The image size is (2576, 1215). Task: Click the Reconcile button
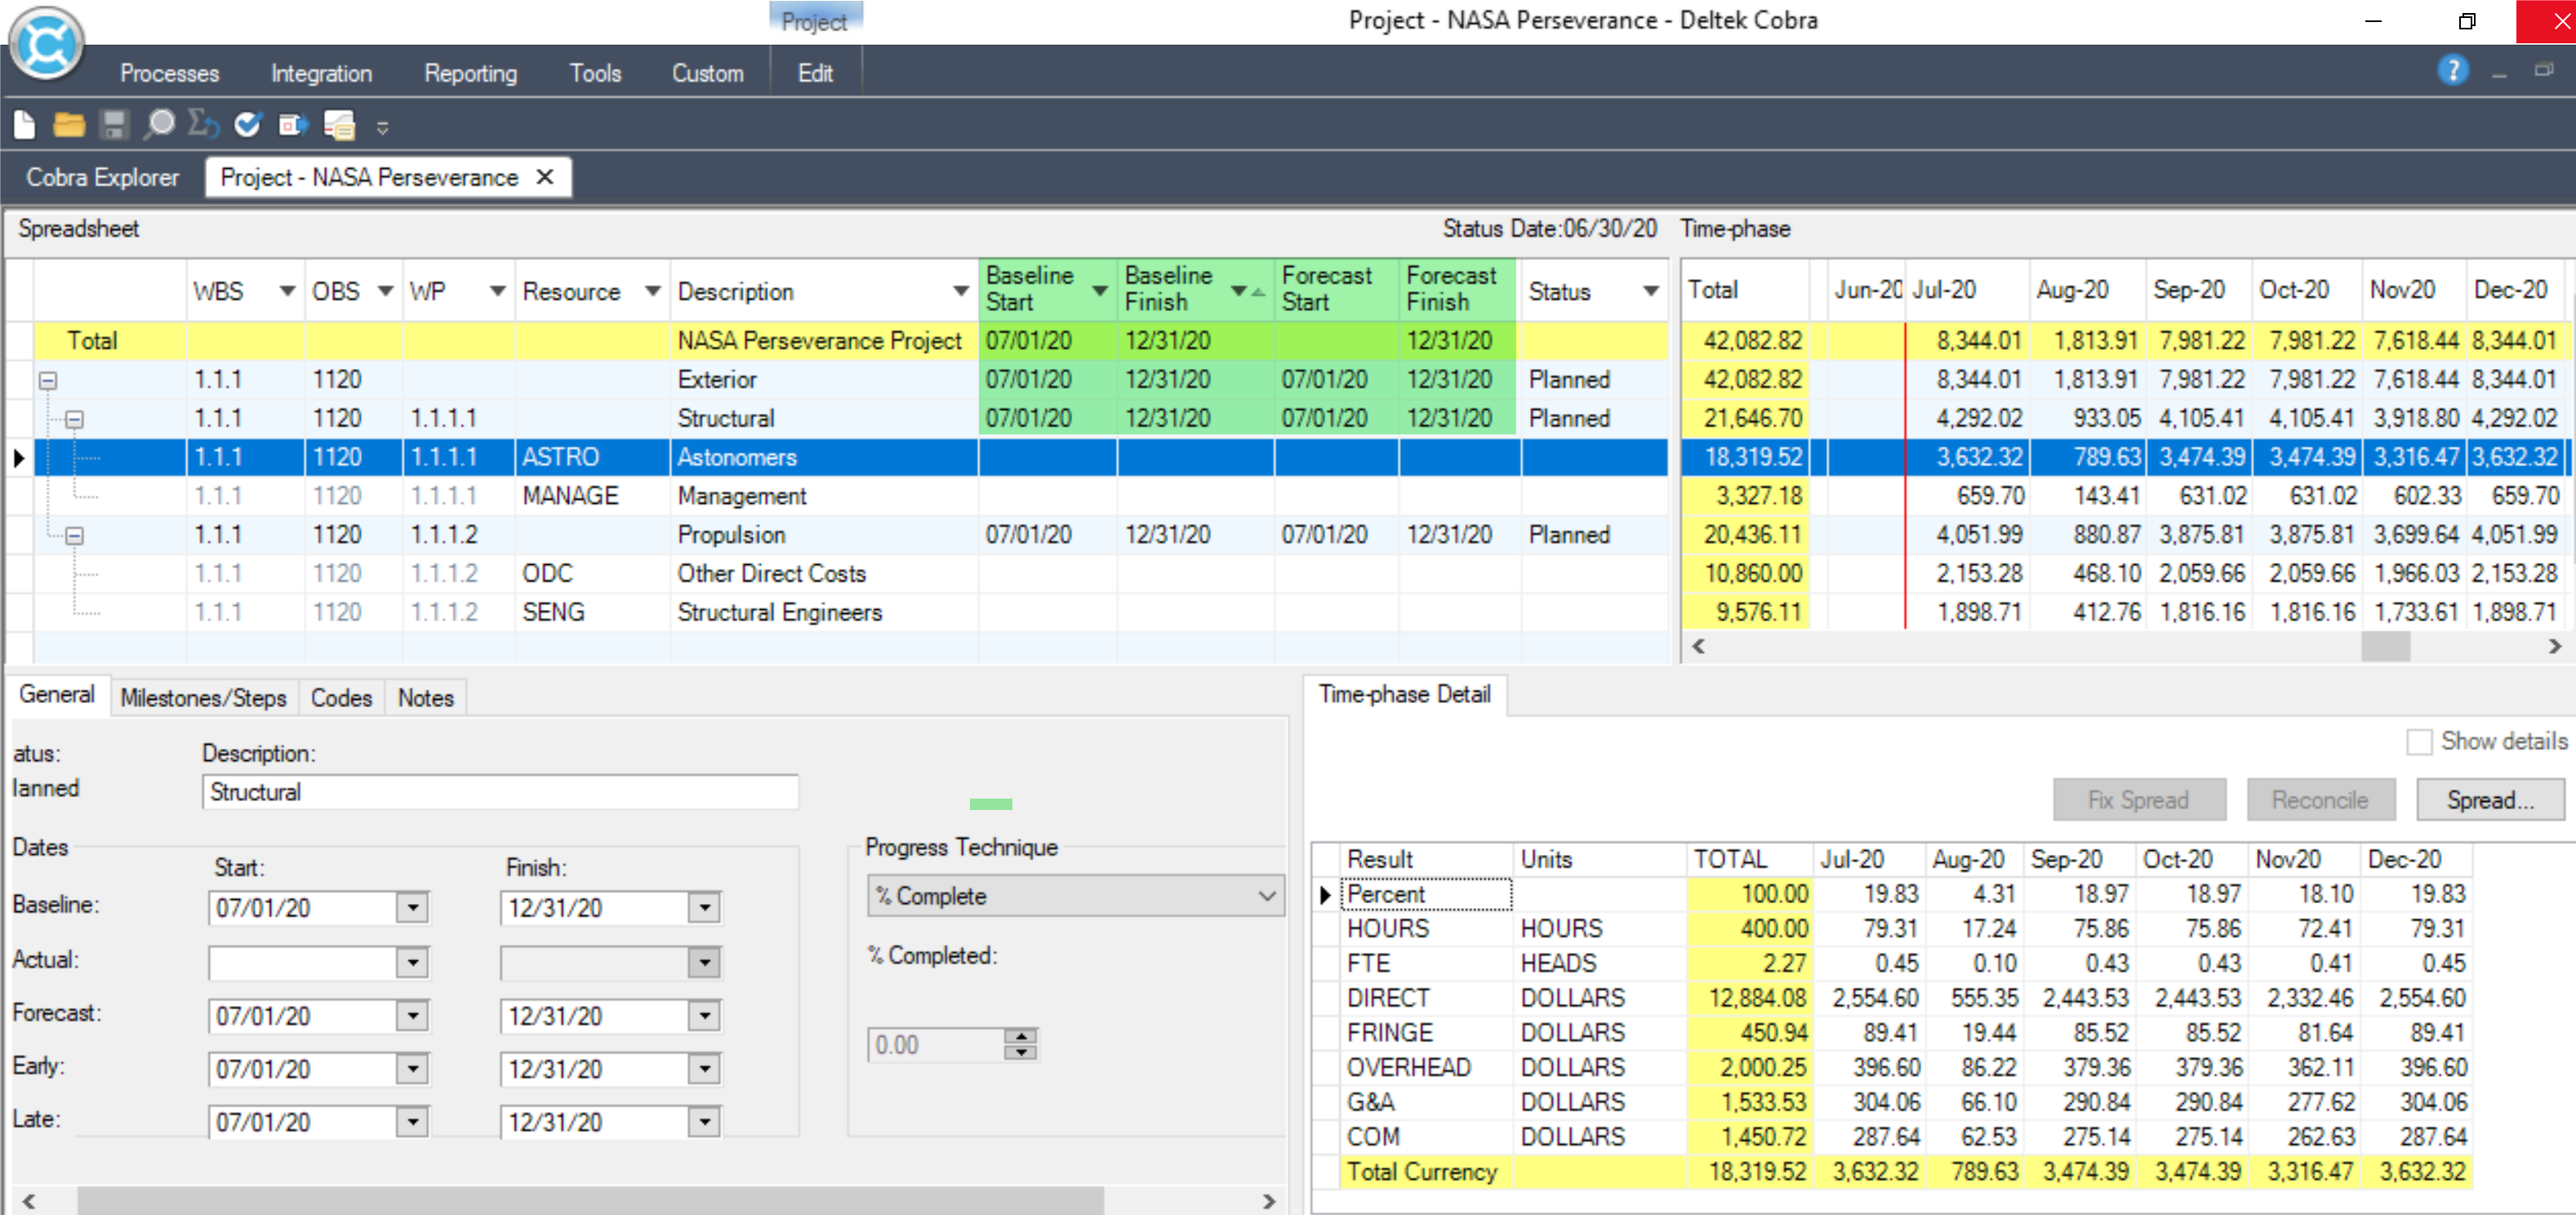pos(2320,800)
